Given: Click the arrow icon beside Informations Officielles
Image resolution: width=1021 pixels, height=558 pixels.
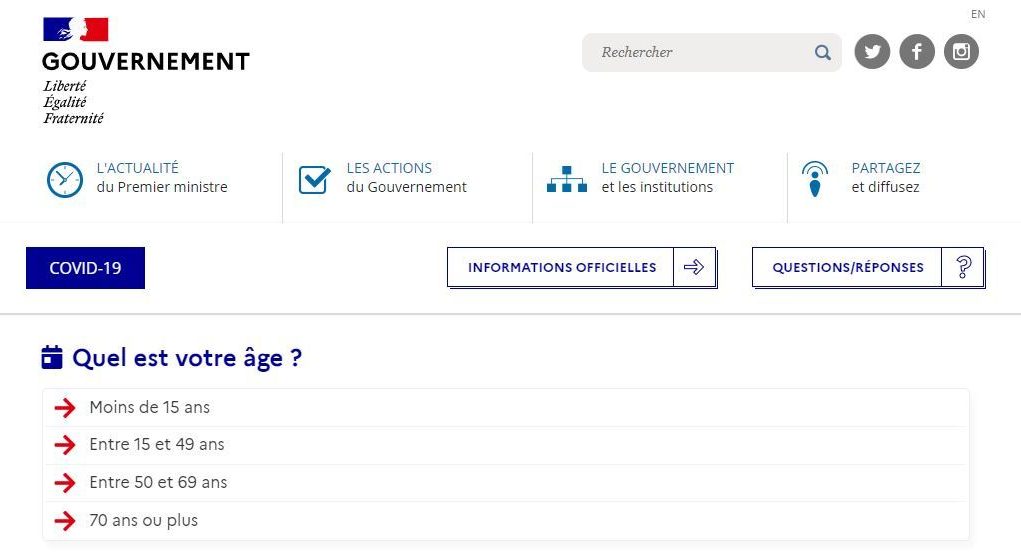Looking at the screenshot, I should pos(694,267).
